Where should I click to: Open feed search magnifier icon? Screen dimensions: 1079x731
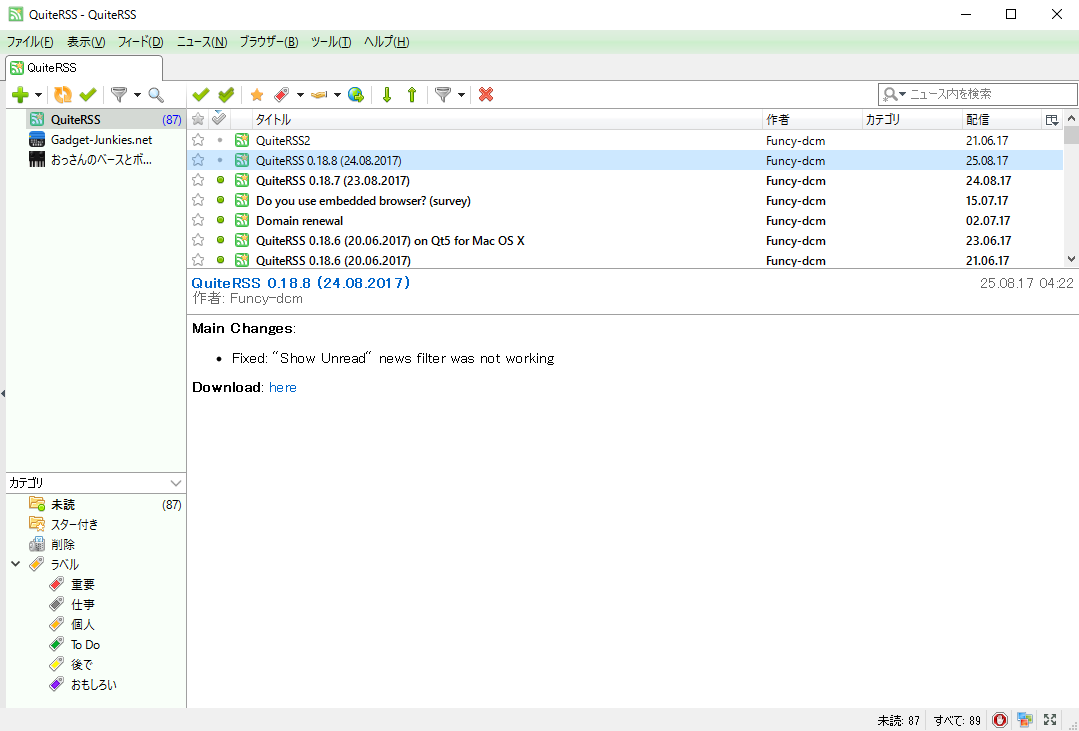pos(156,94)
